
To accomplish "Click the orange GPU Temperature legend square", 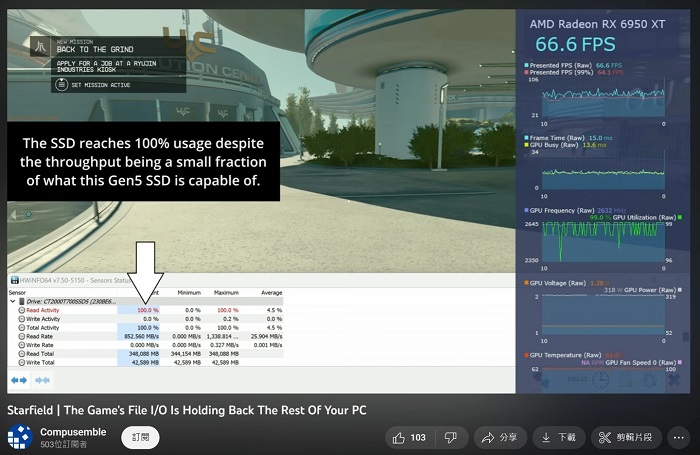I will click(526, 355).
